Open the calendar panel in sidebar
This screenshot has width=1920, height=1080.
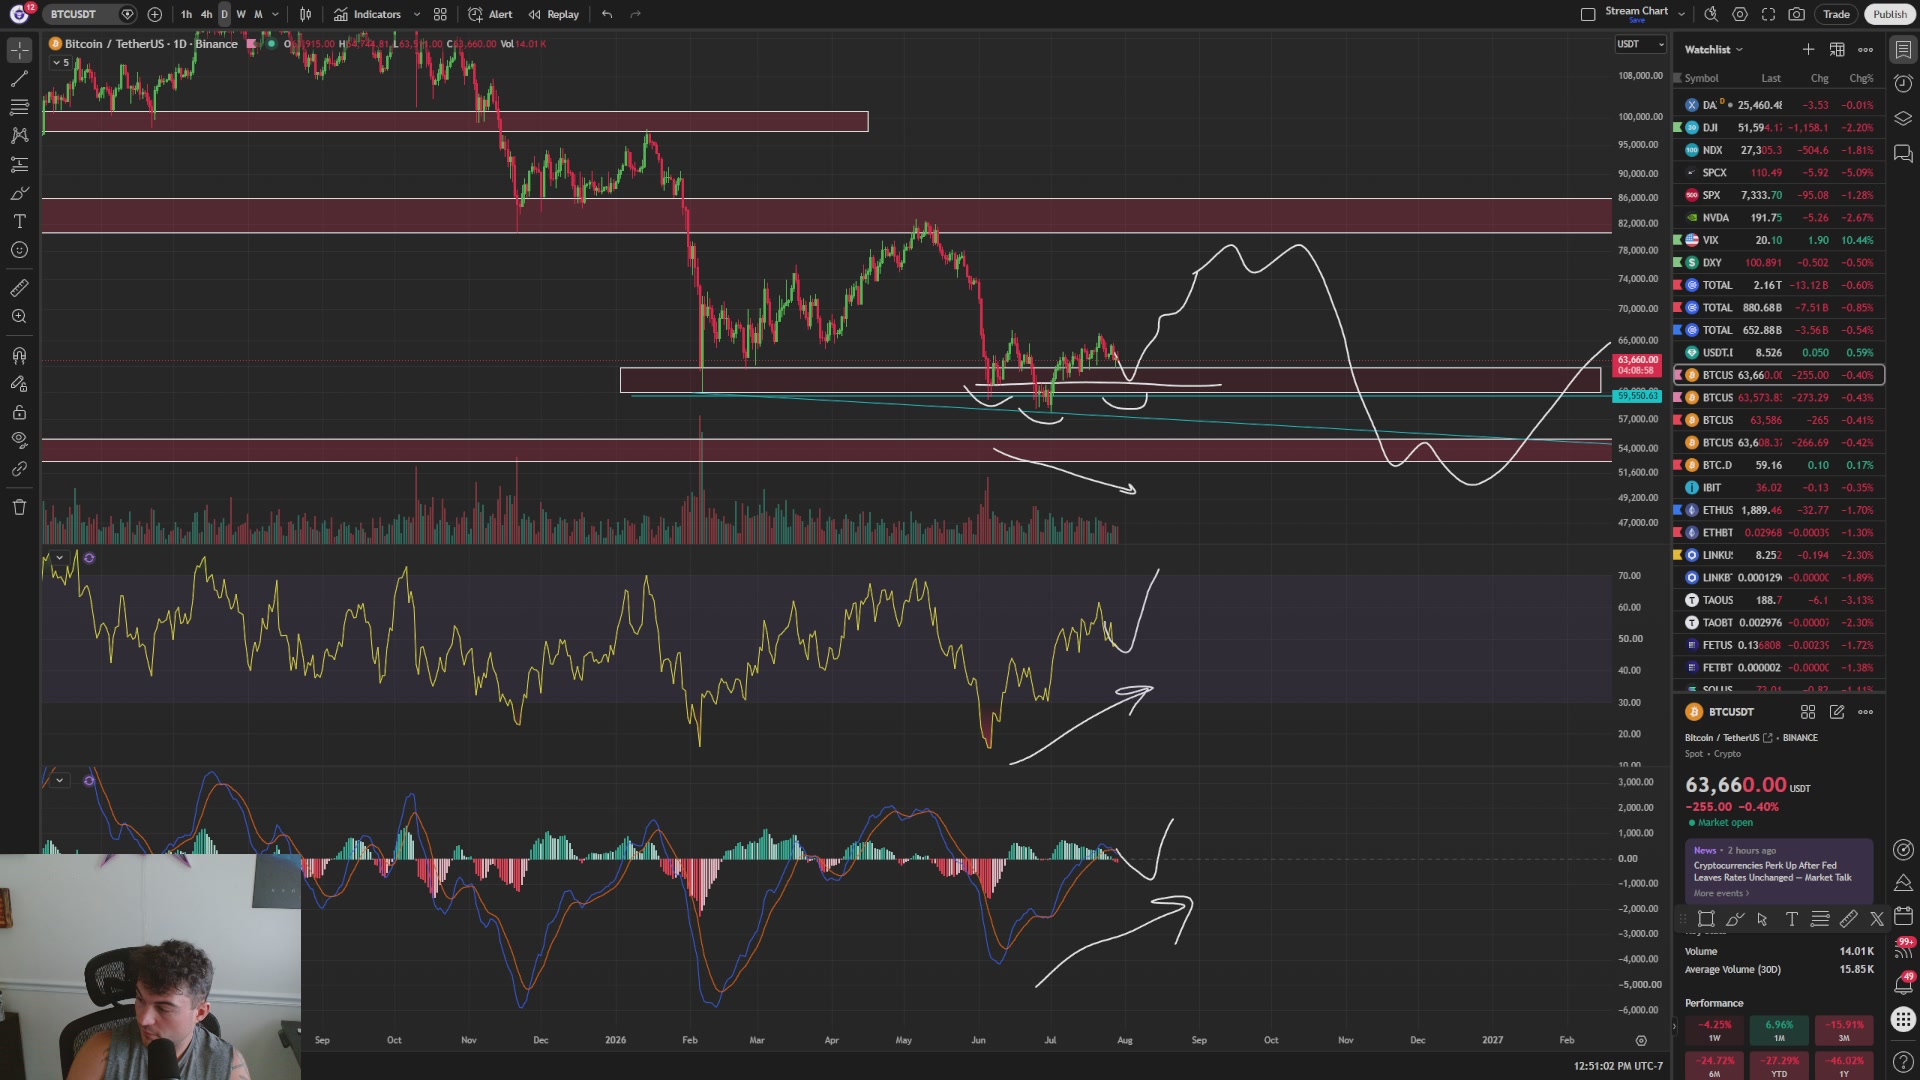[1903, 916]
